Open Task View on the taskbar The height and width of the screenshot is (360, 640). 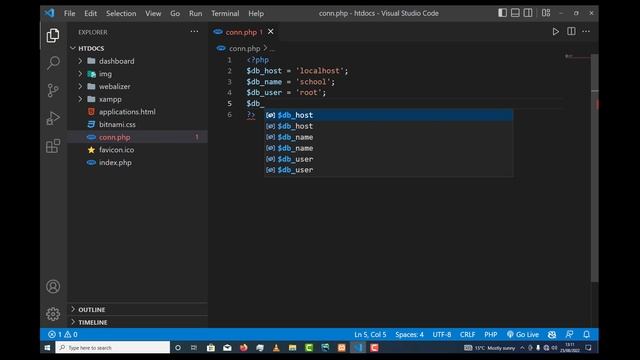194,347
